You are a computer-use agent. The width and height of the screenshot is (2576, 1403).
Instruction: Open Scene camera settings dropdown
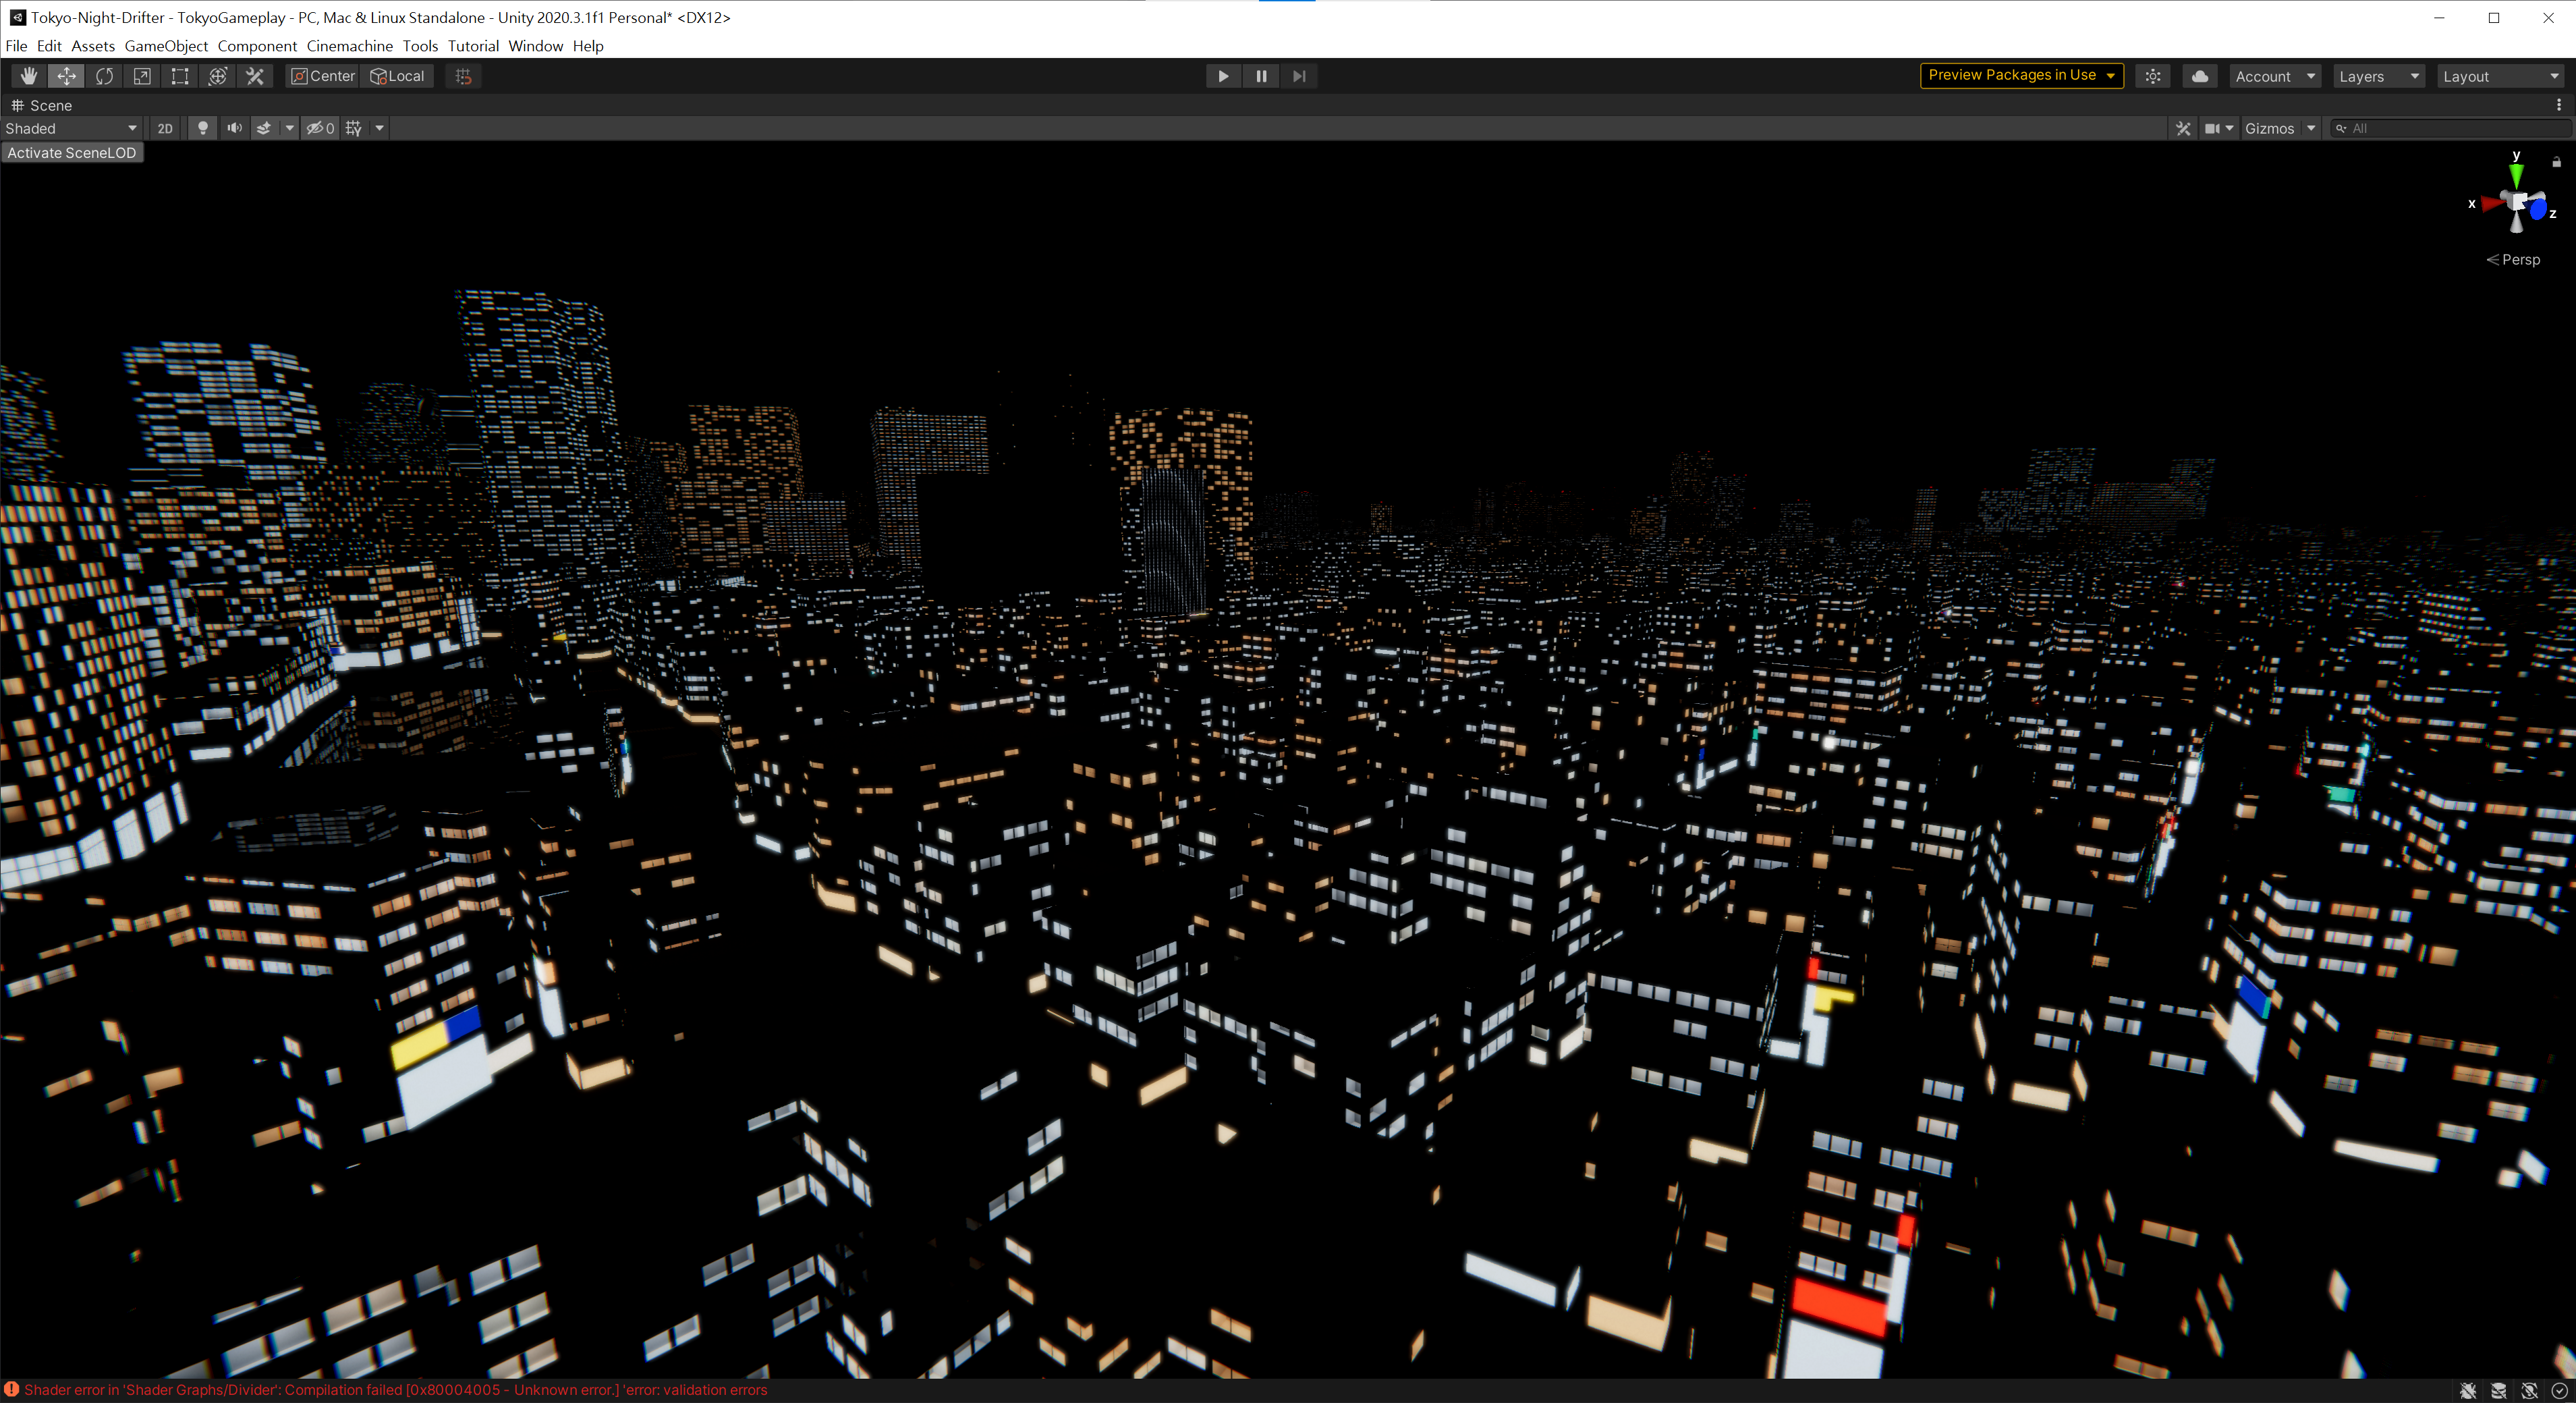[2218, 128]
